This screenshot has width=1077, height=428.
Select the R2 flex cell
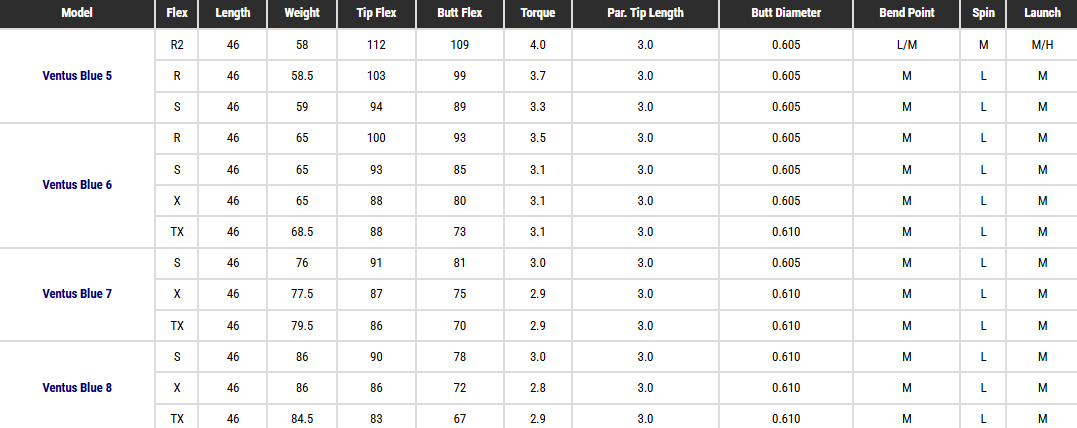pyautogui.click(x=177, y=45)
